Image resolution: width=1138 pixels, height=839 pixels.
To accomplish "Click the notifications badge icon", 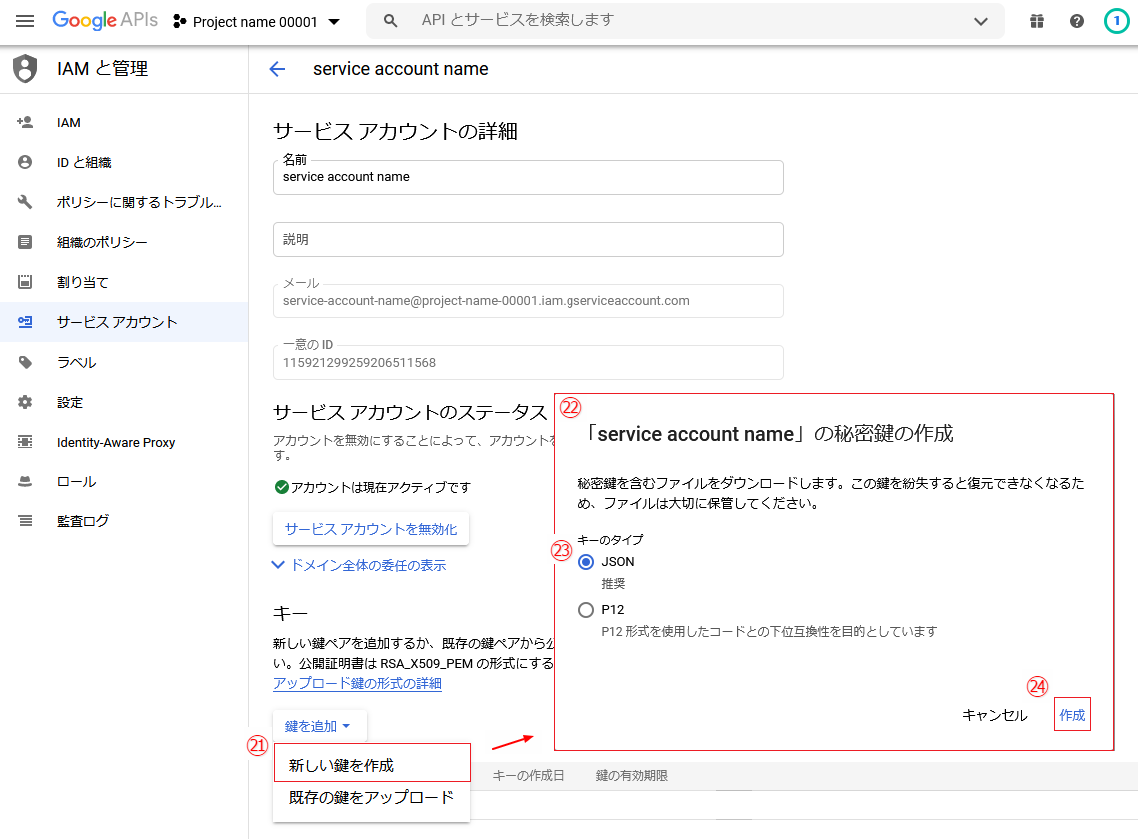I will tap(1116, 21).
